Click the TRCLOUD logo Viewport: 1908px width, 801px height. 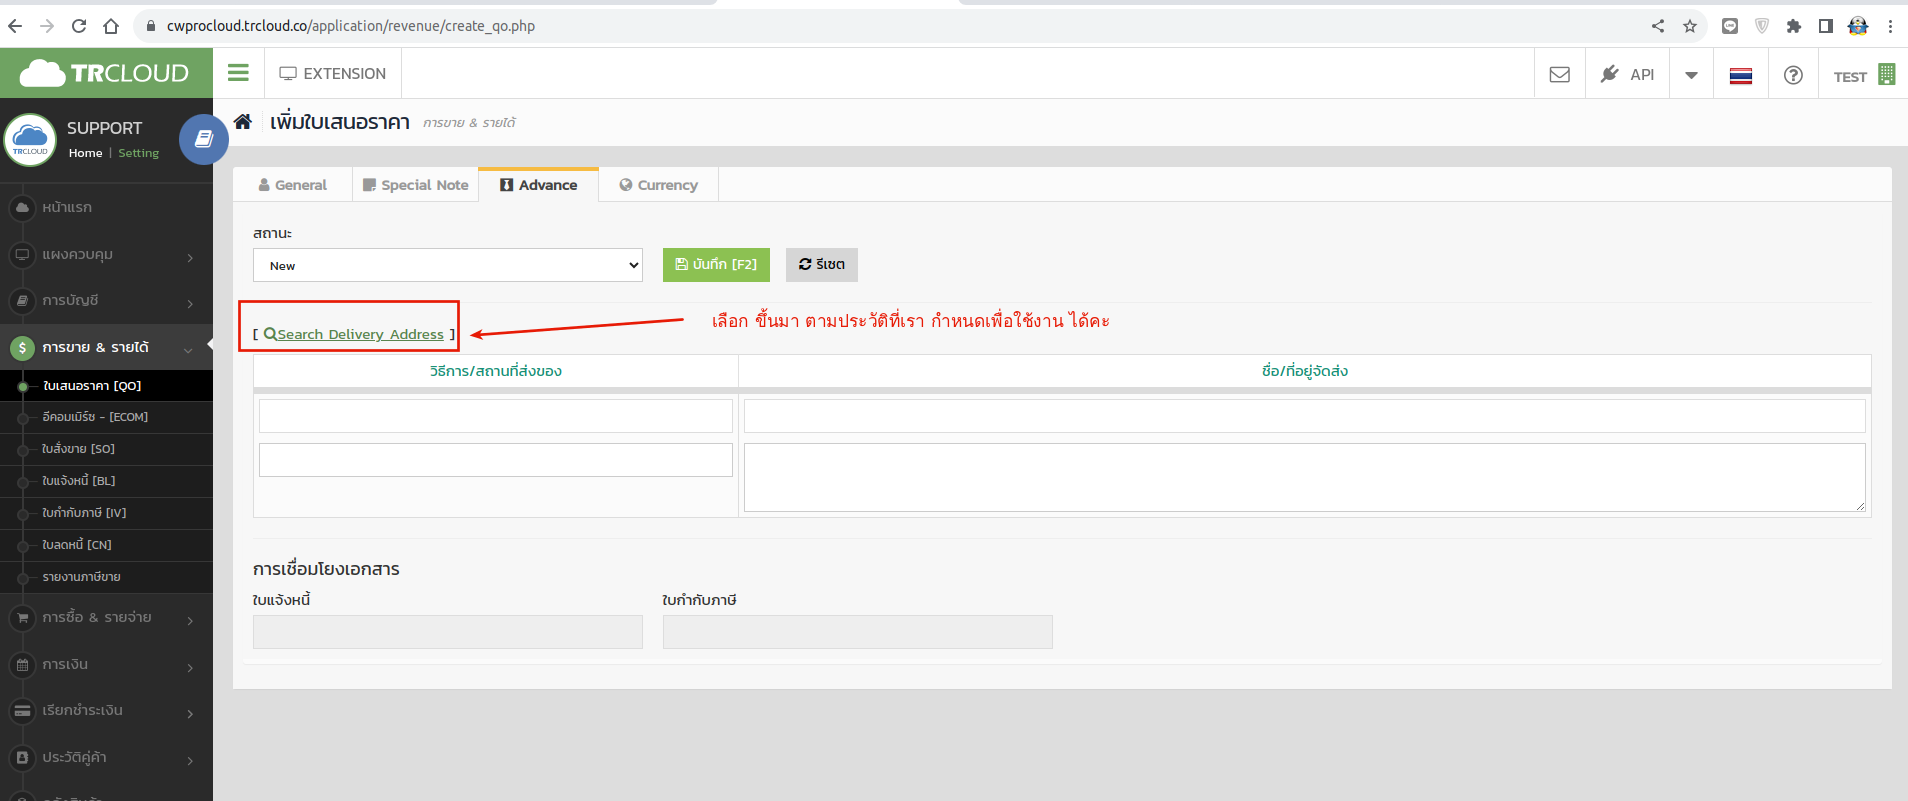coord(105,73)
